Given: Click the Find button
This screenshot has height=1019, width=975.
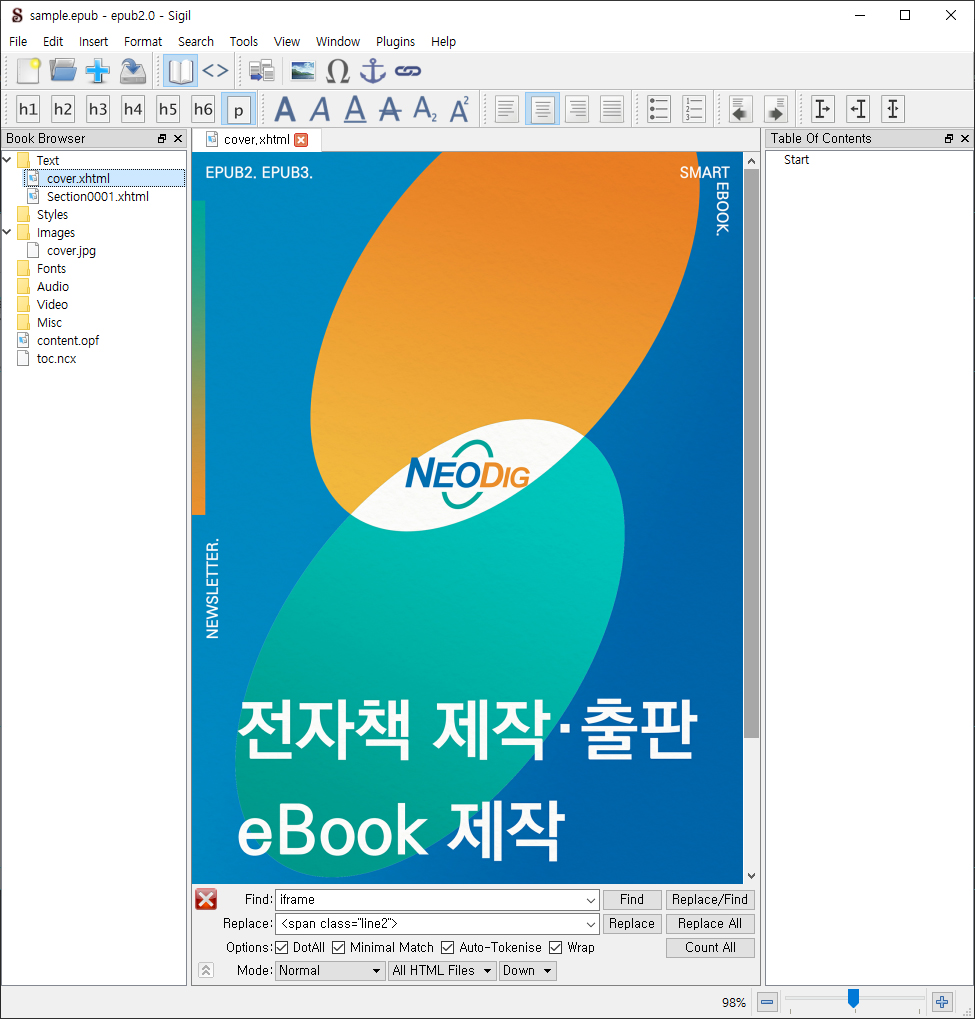Looking at the screenshot, I should (x=632, y=899).
